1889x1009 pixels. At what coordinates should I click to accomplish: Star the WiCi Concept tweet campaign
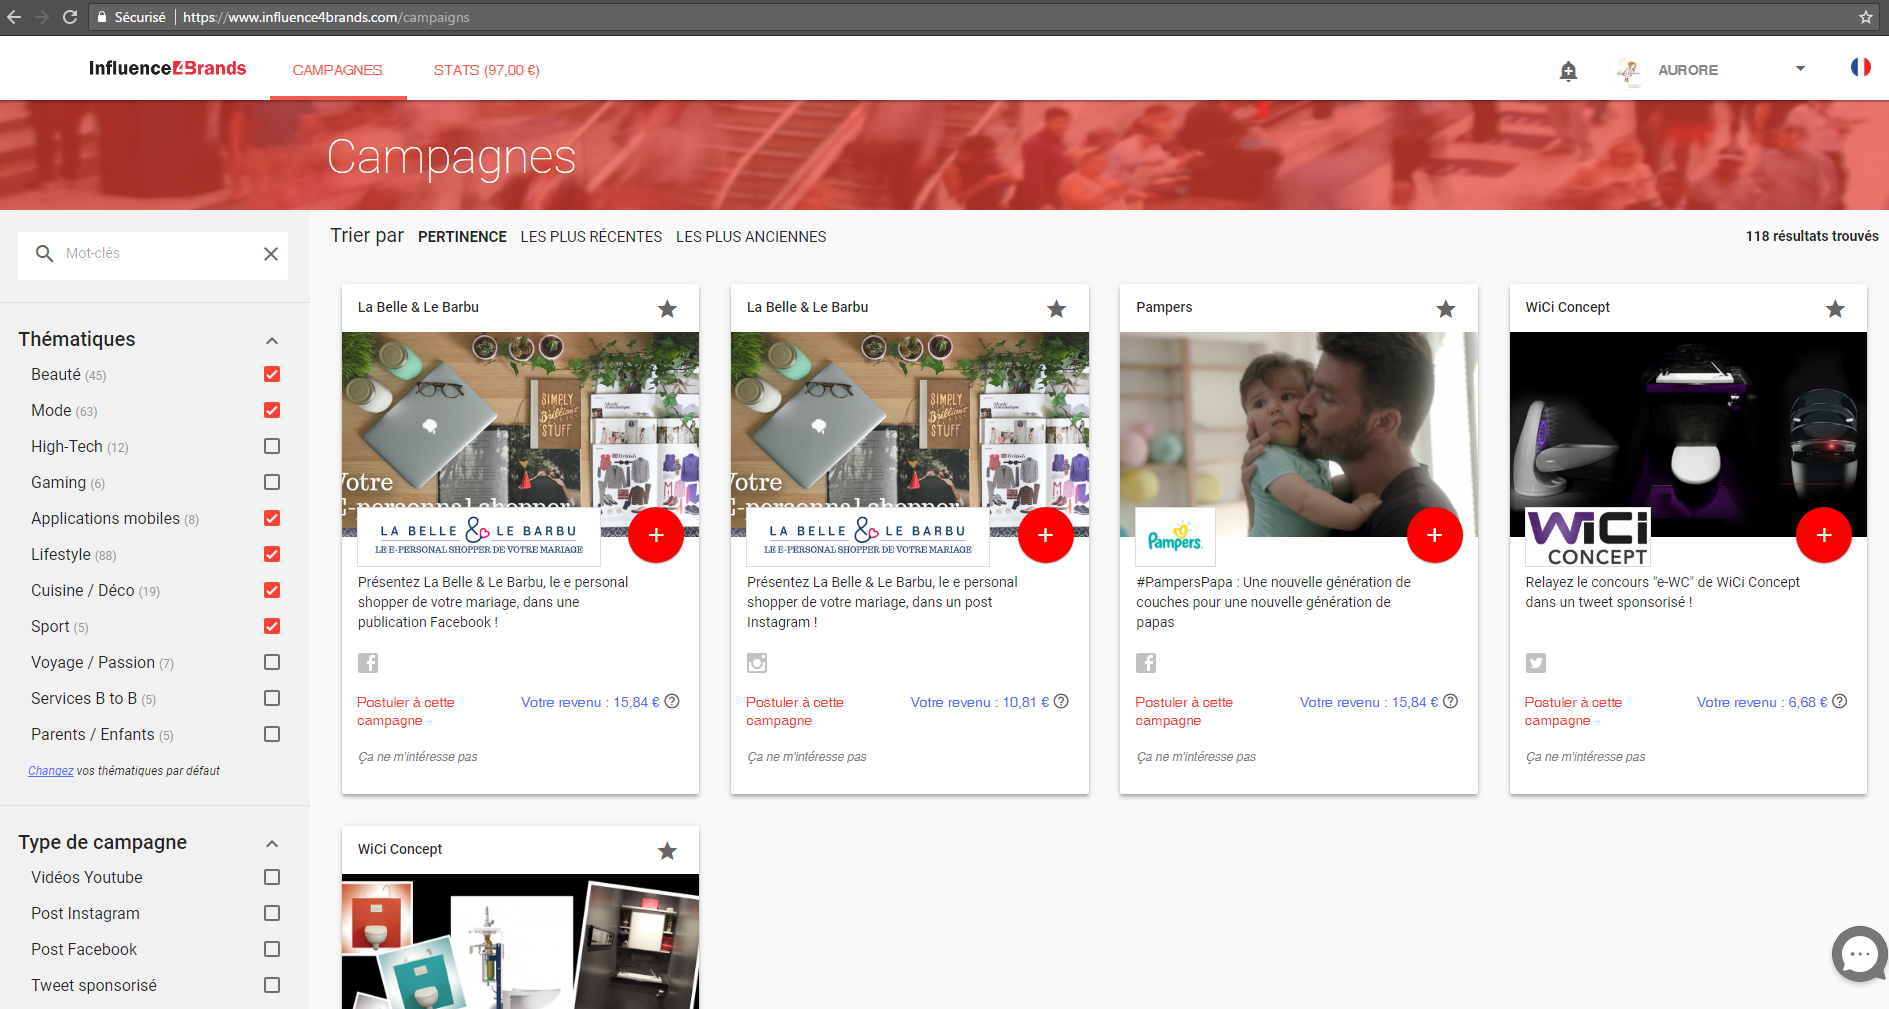point(1835,309)
